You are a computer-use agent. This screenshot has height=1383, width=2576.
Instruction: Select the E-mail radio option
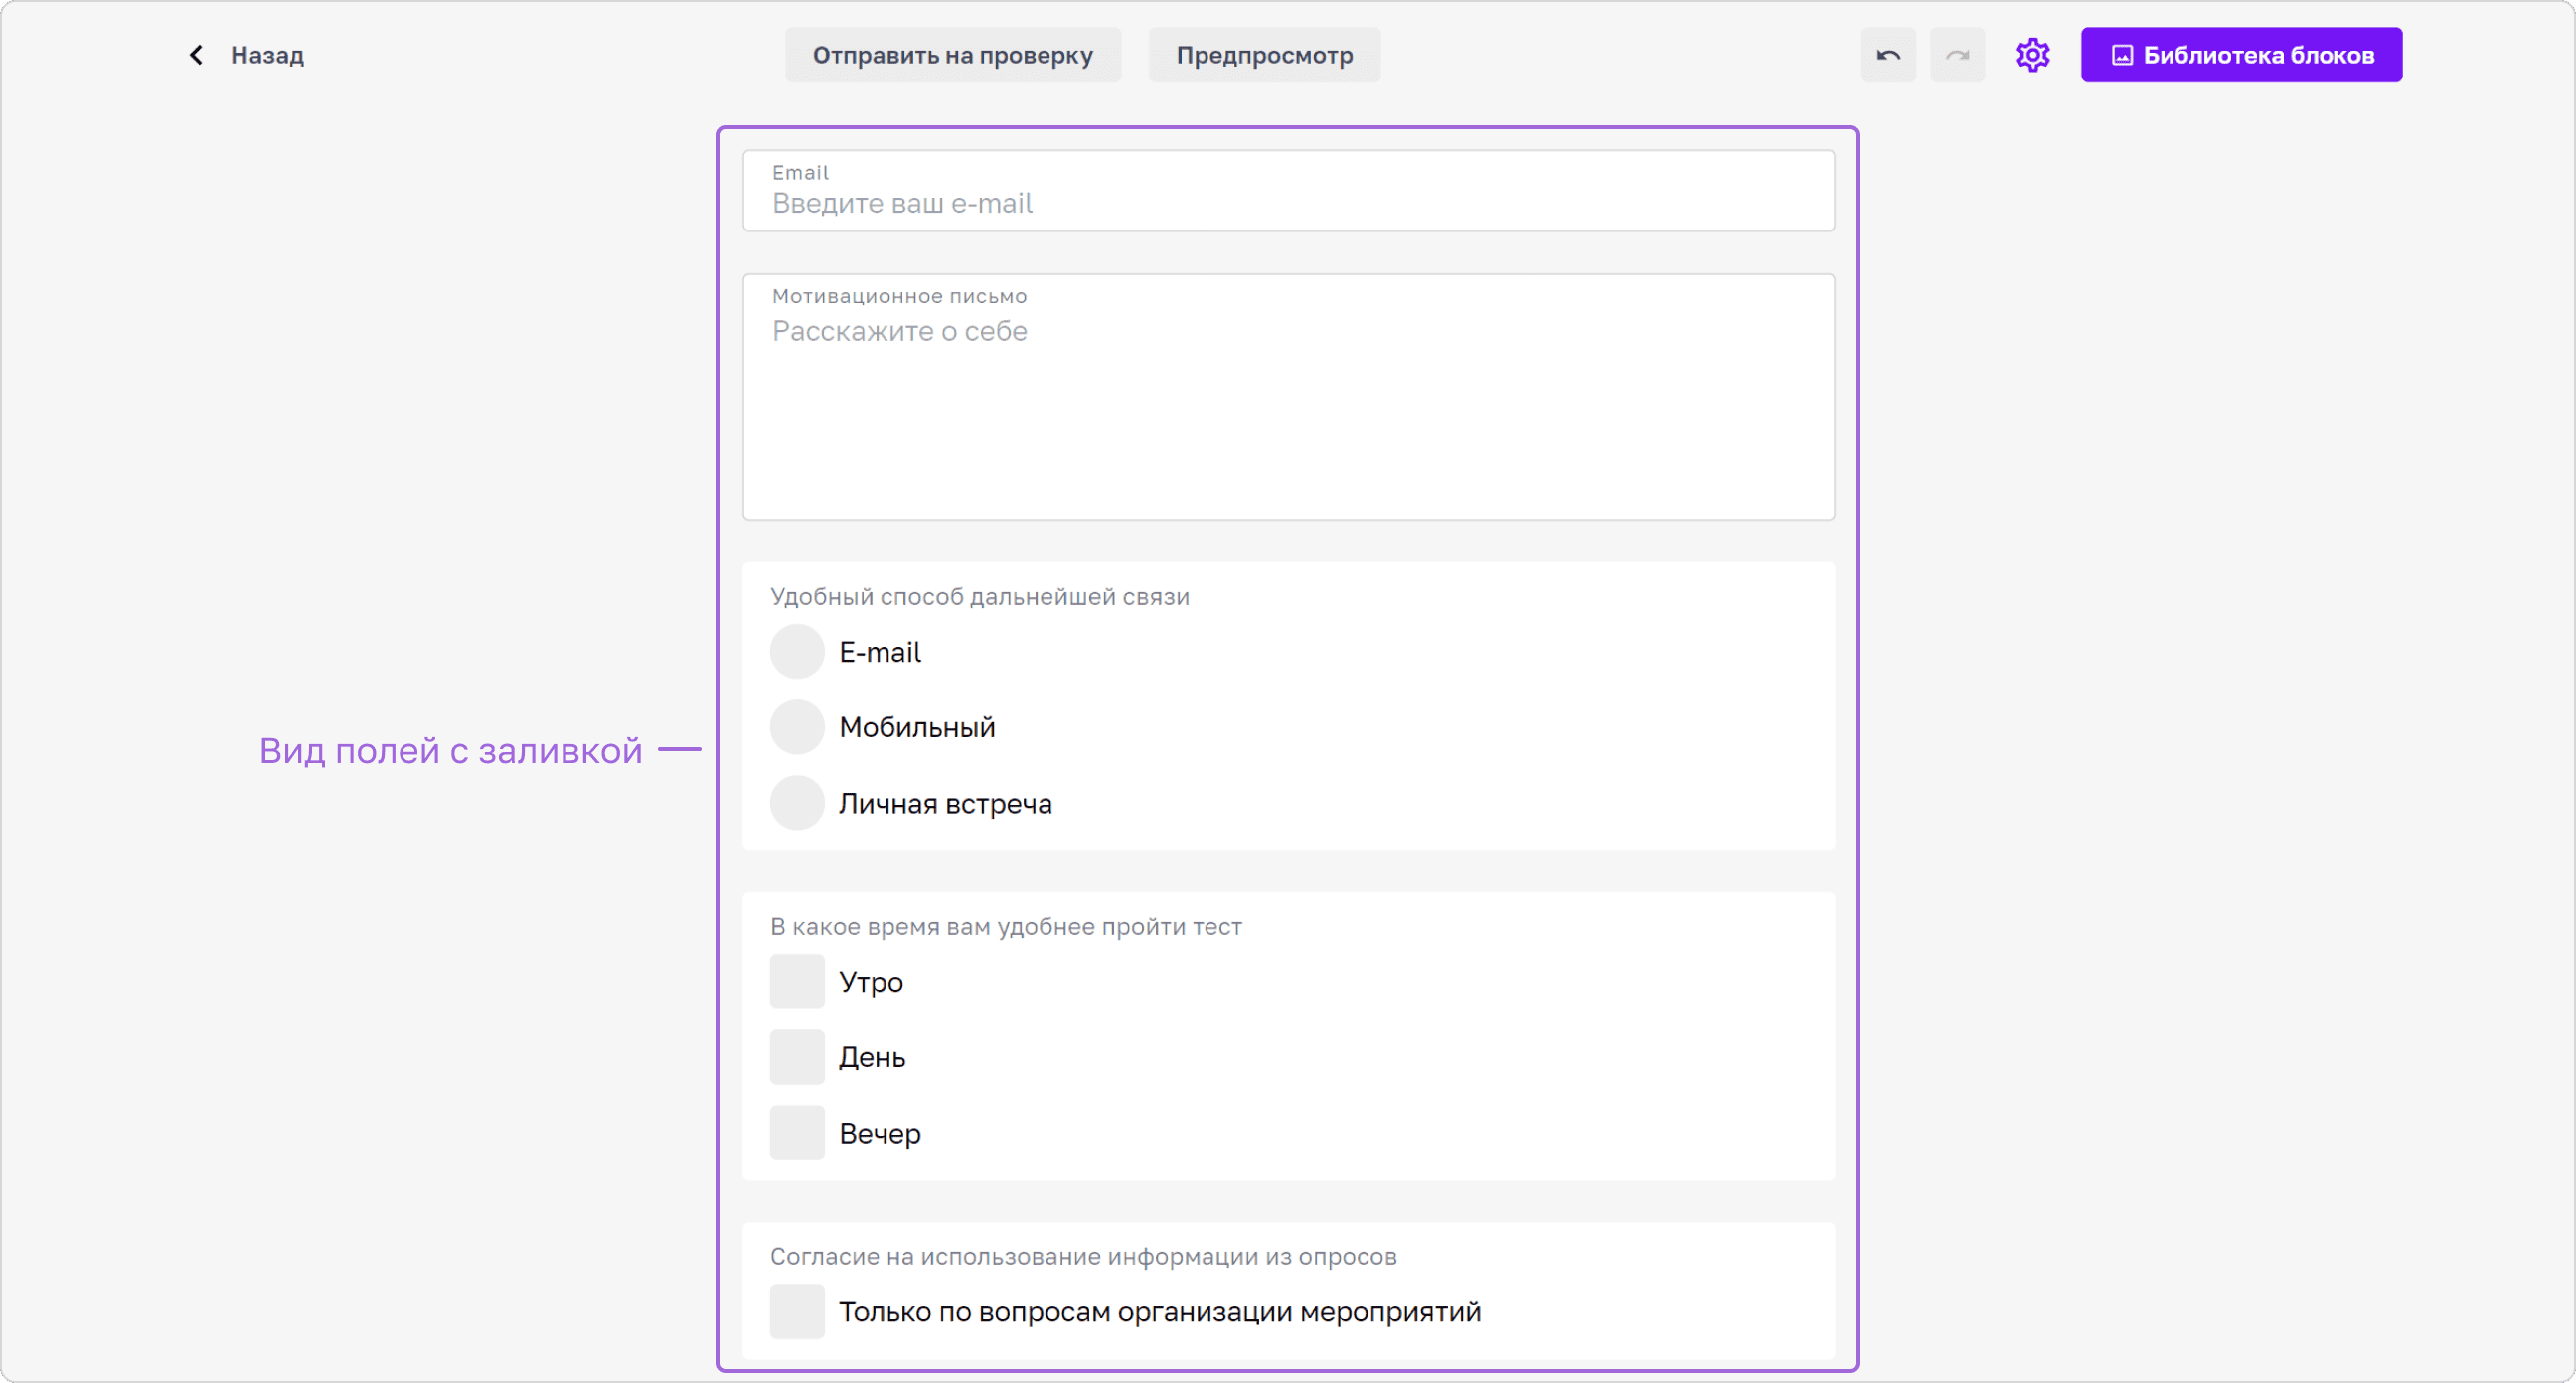pyautogui.click(x=797, y=652)
